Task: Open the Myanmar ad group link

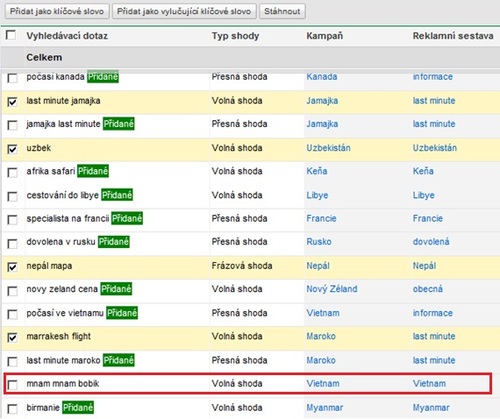Action: pos(431,408)
